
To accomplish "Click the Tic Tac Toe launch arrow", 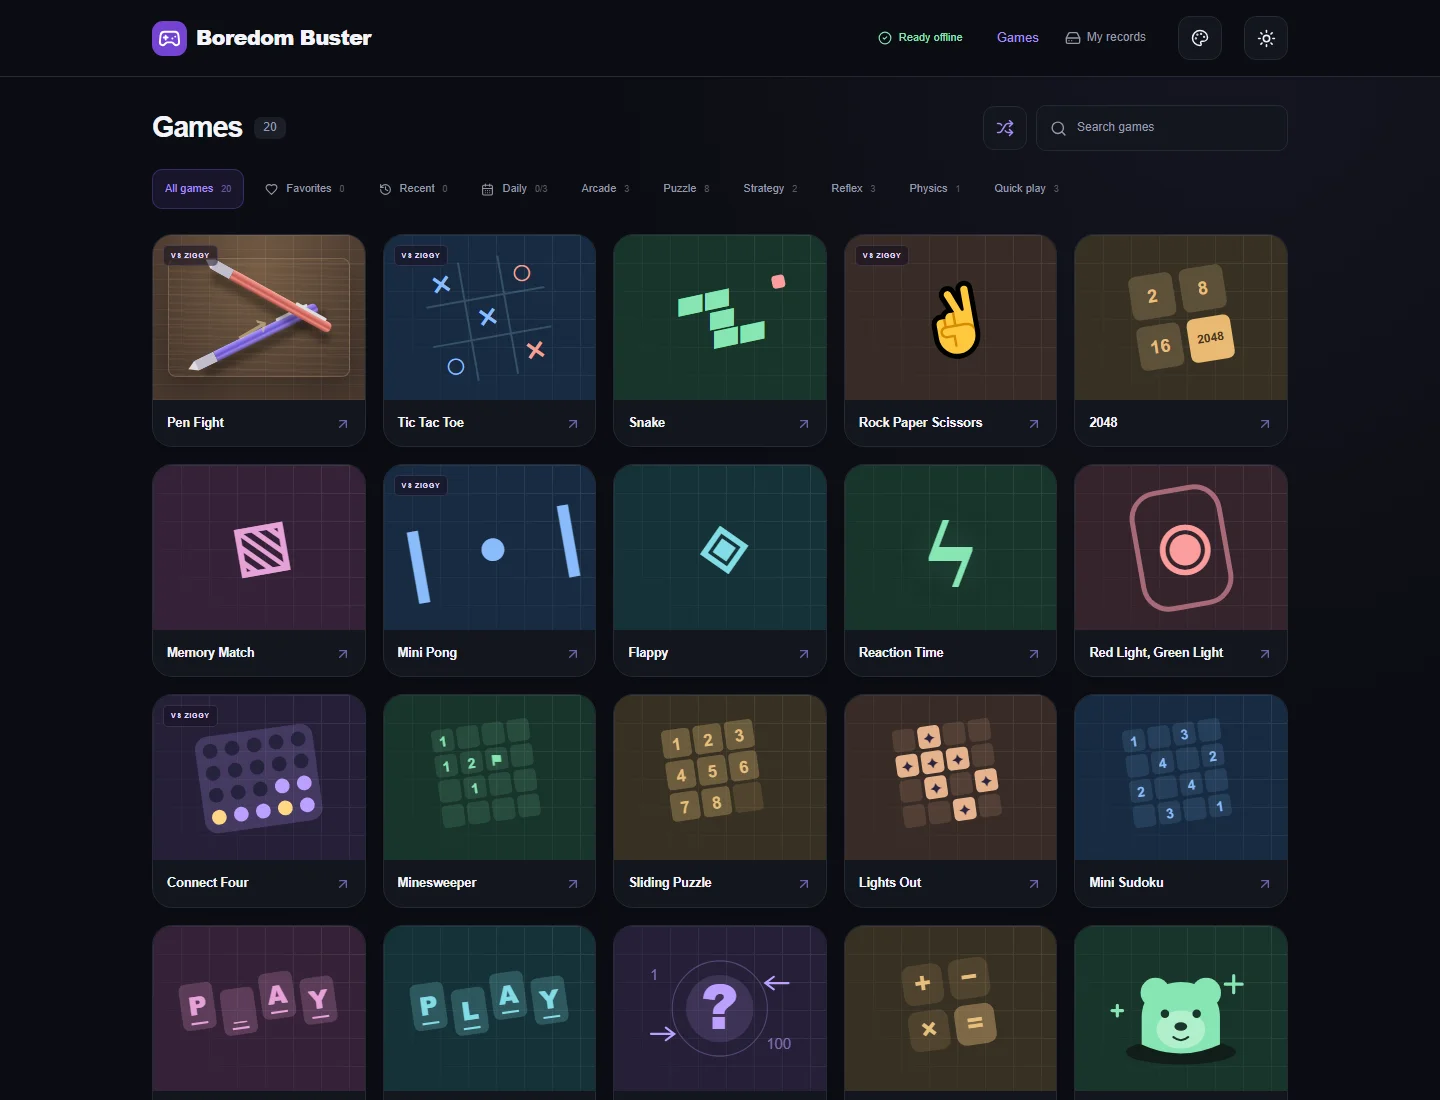I will coord(573,424).
